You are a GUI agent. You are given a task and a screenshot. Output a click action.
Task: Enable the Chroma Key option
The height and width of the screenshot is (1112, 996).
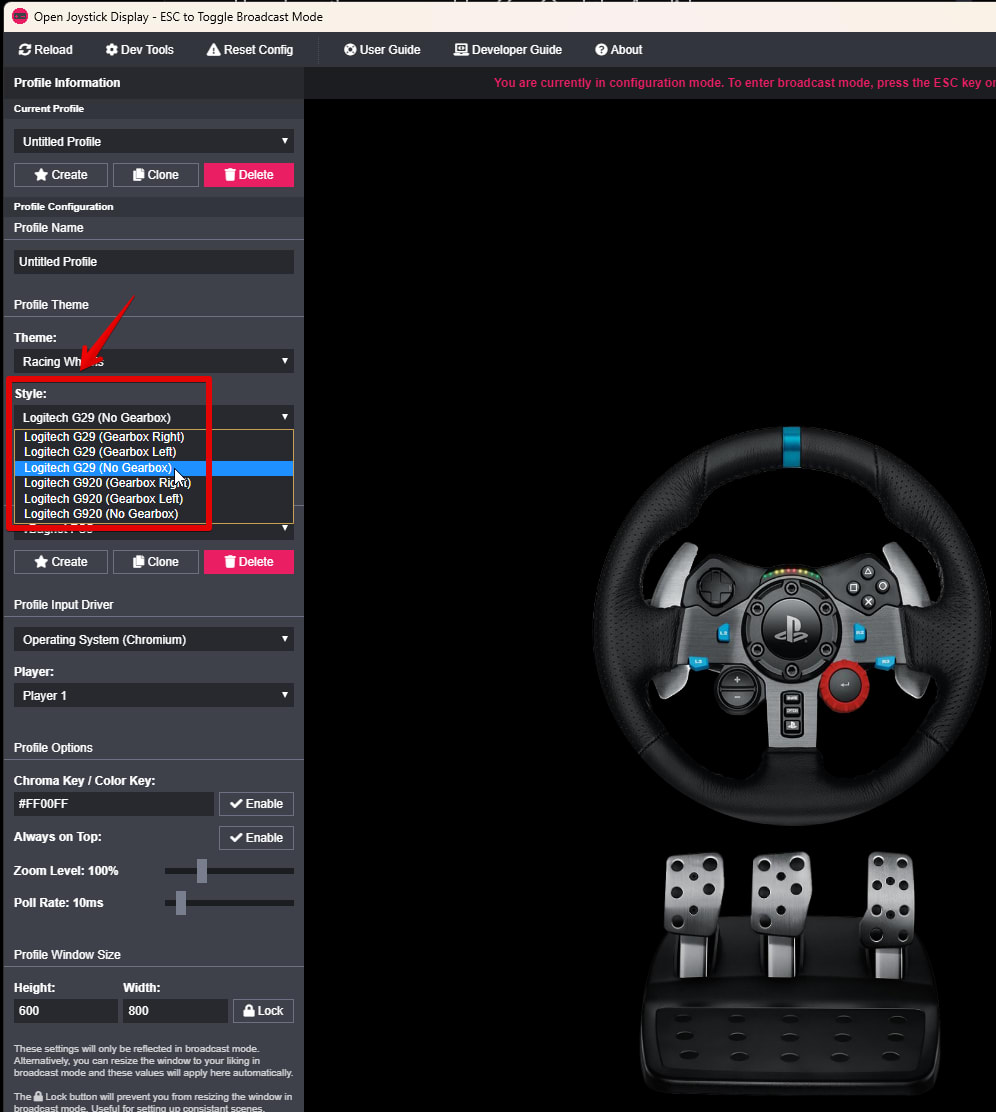pyautogui.click(x=256, y=804)
